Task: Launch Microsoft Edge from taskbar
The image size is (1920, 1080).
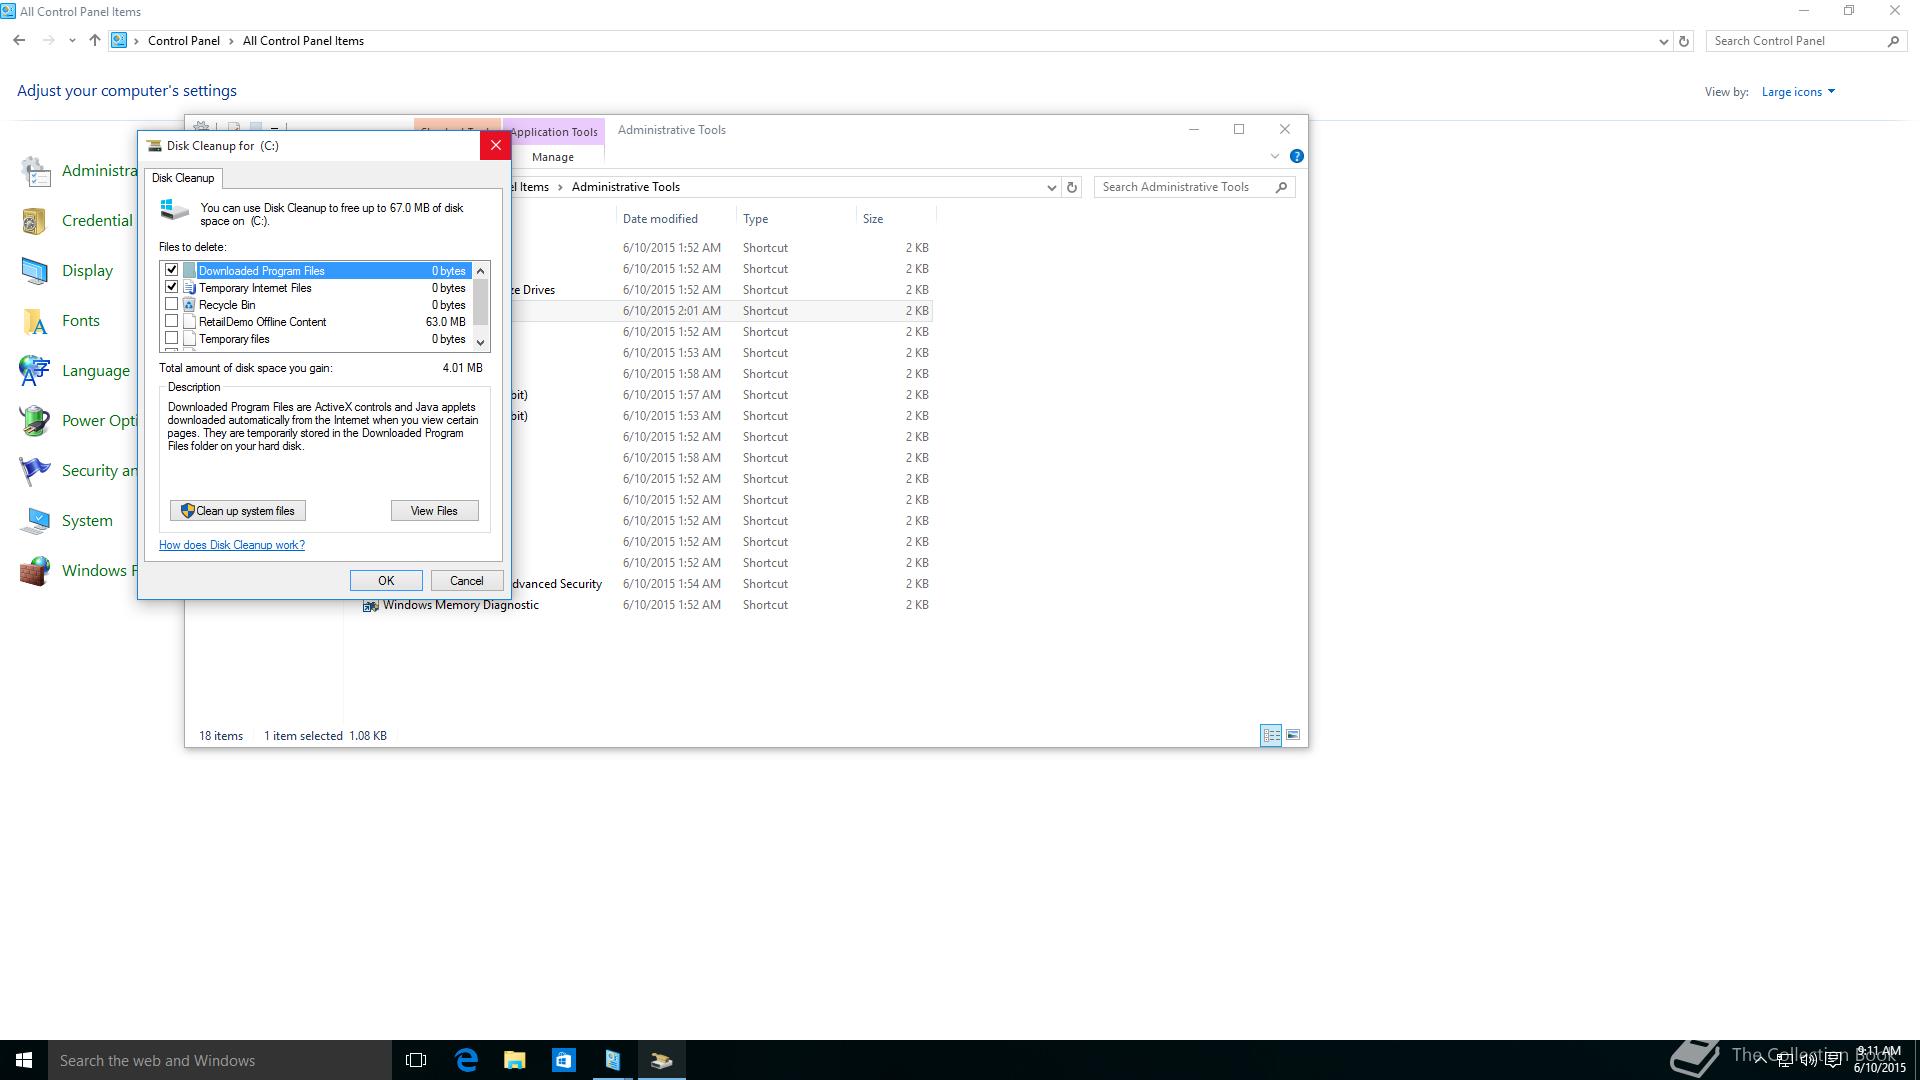Action: pos(466,1060)
